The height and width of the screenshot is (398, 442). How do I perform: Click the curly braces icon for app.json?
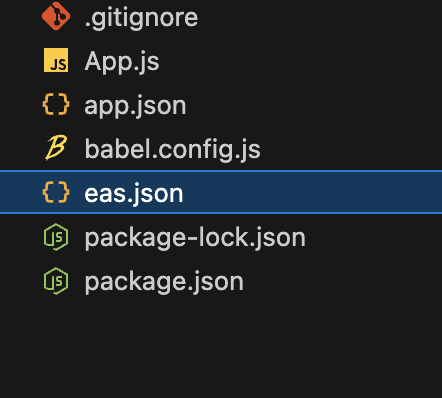[56, 104]
